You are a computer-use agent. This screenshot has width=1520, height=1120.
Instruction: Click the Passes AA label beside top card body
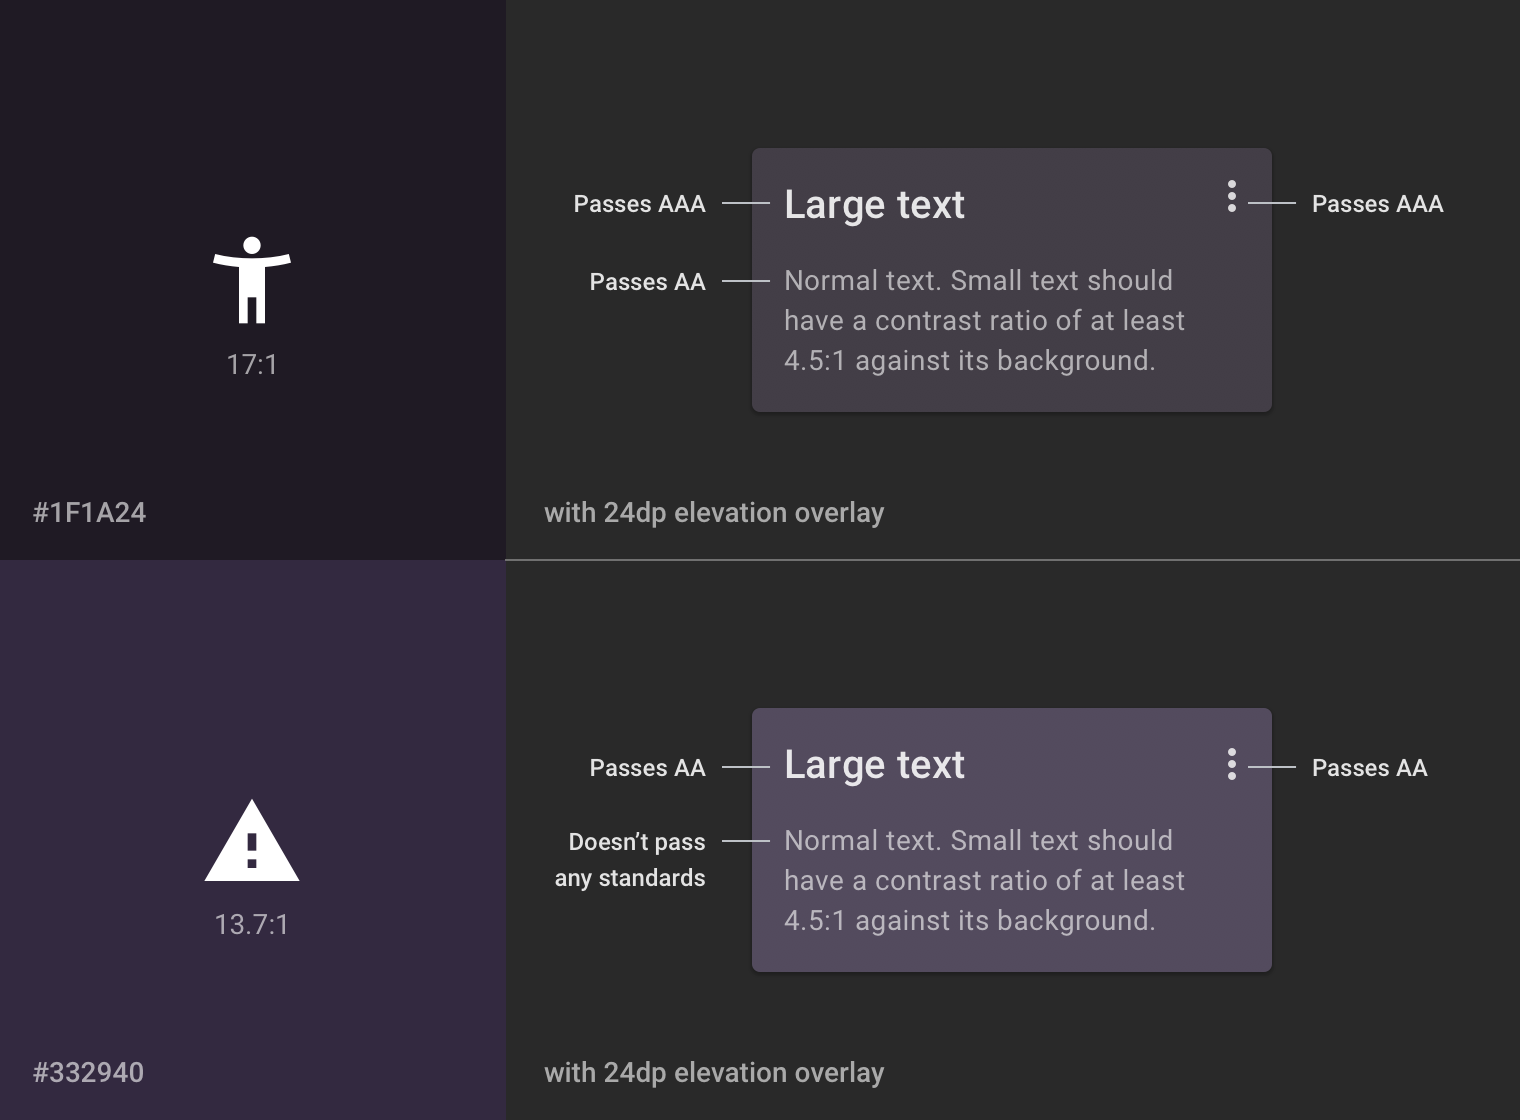(x=647, y=282)
